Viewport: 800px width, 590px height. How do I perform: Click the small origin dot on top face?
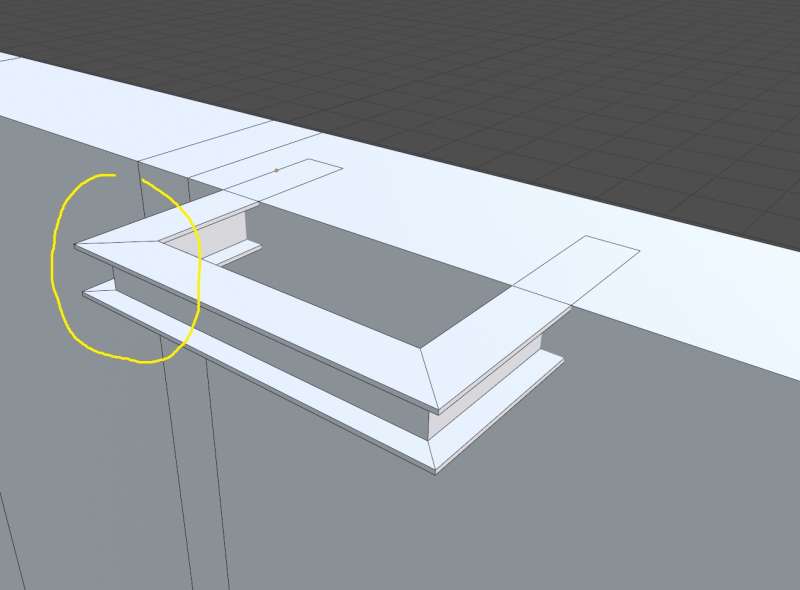coord(277,170)
